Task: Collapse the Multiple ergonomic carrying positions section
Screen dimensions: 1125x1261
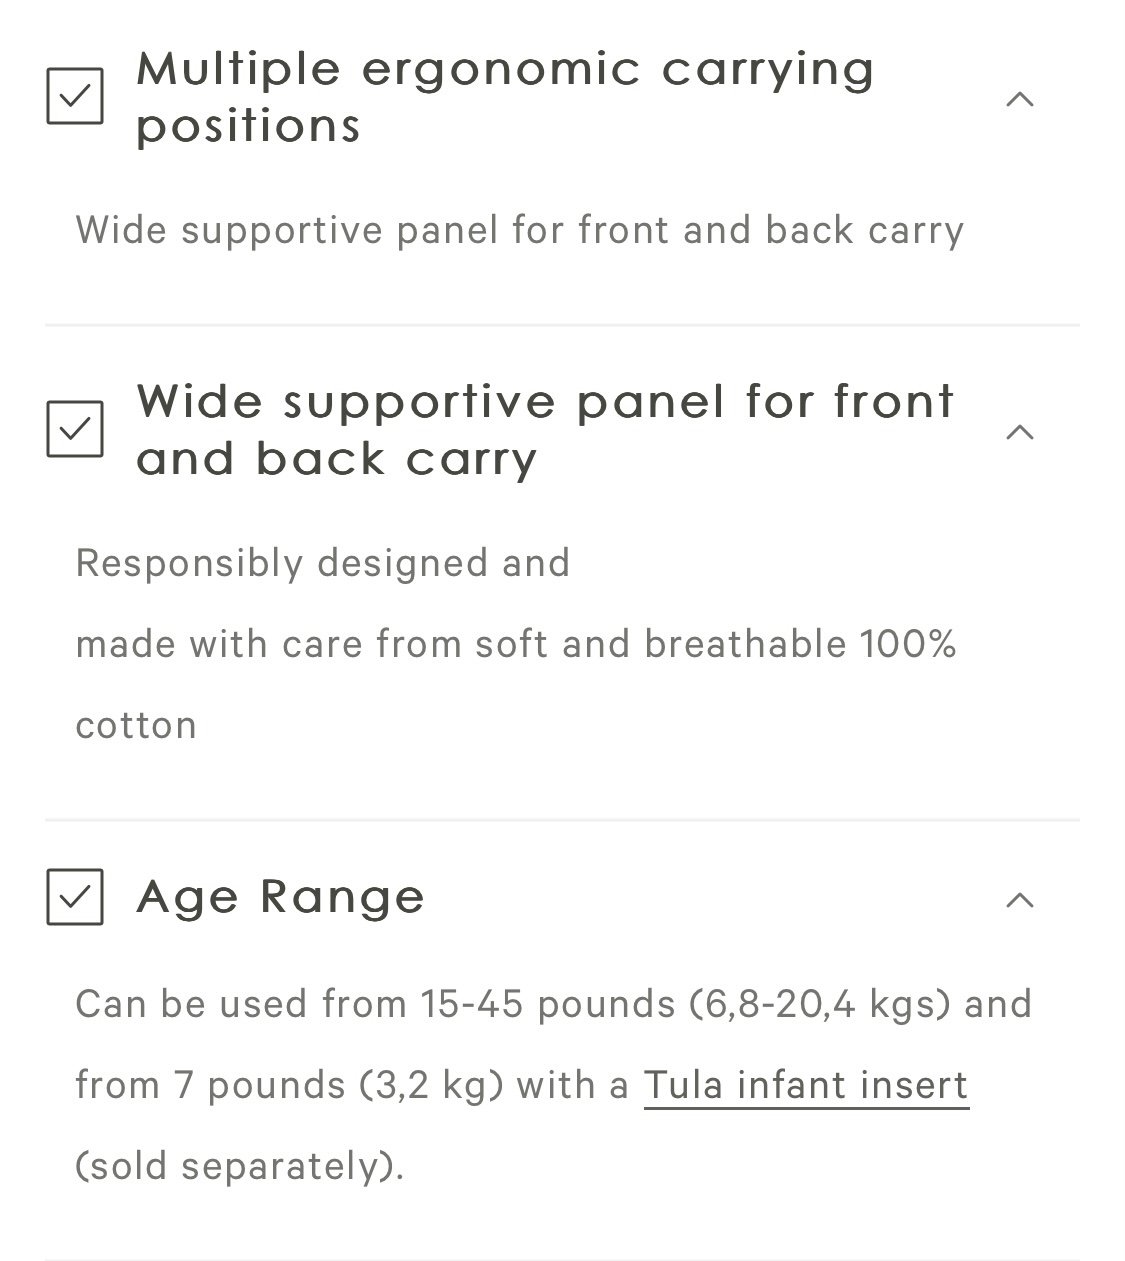Action: click(1019, 98)
